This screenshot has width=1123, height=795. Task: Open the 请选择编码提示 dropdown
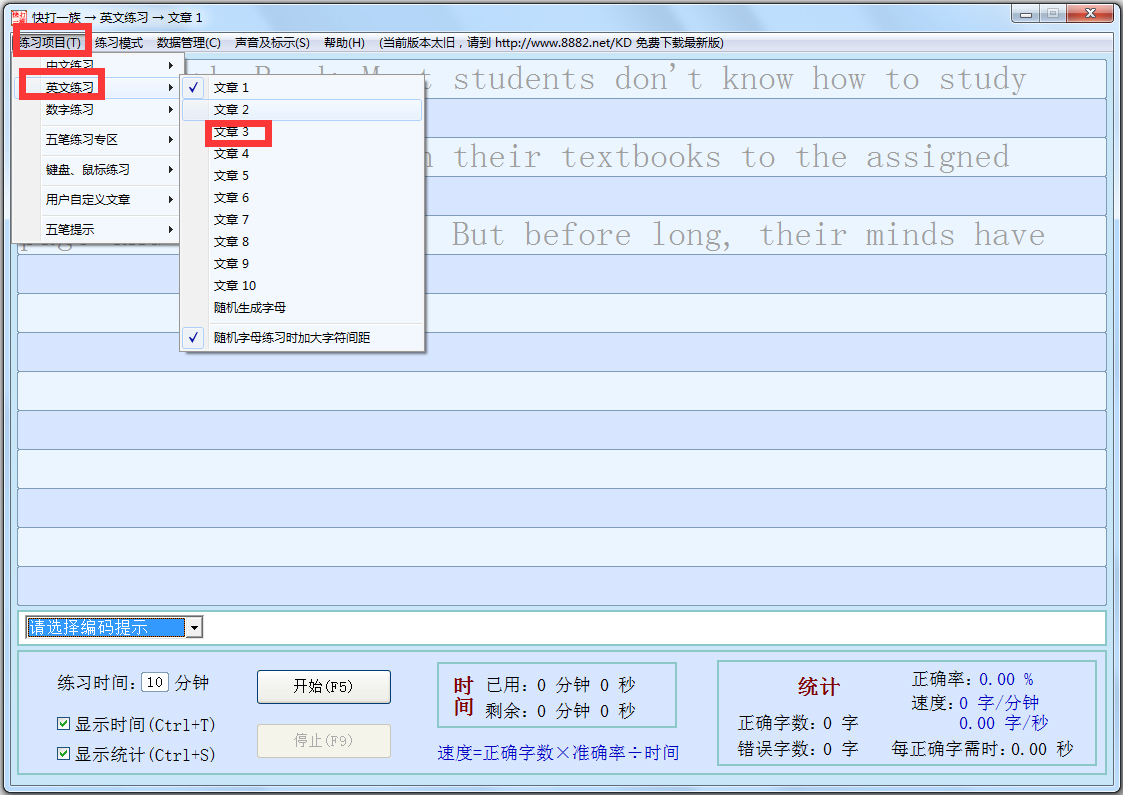coord(196,627)
